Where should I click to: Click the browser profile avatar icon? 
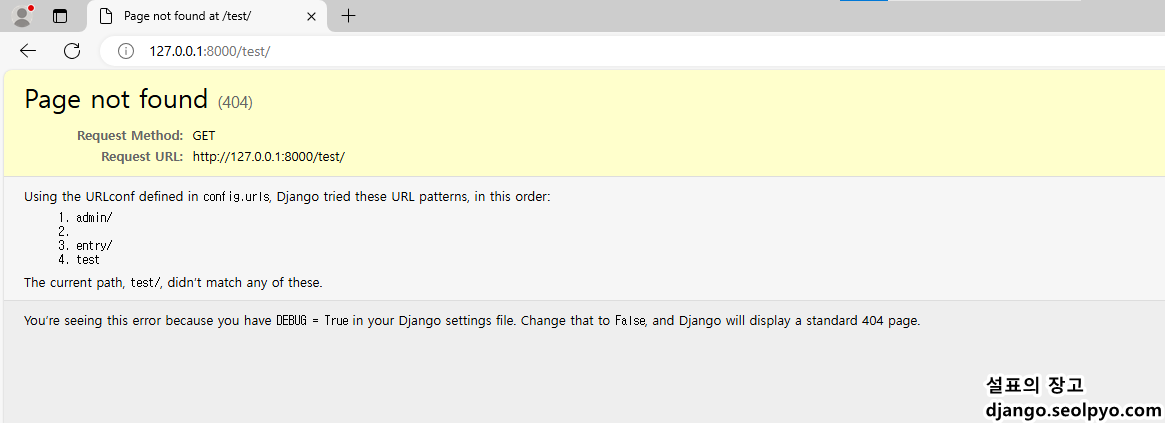(x=23, y=16)
